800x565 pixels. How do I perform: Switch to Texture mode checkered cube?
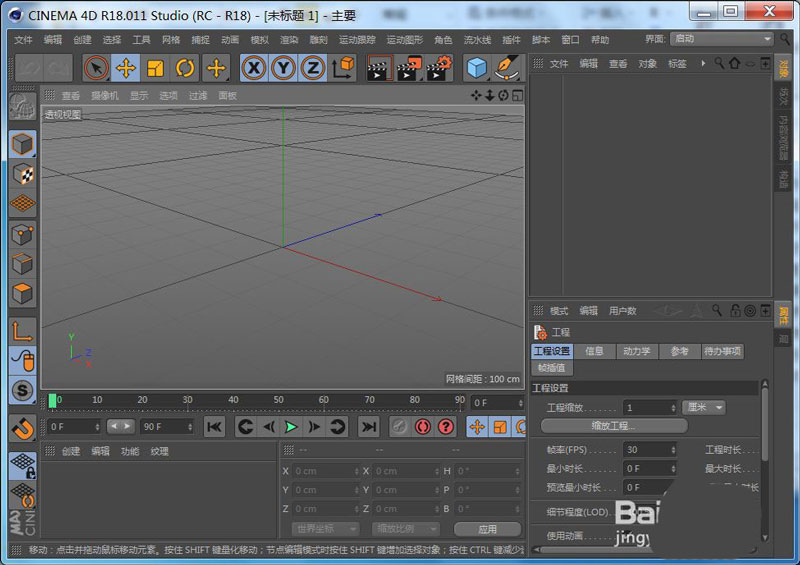click(22, 174)
